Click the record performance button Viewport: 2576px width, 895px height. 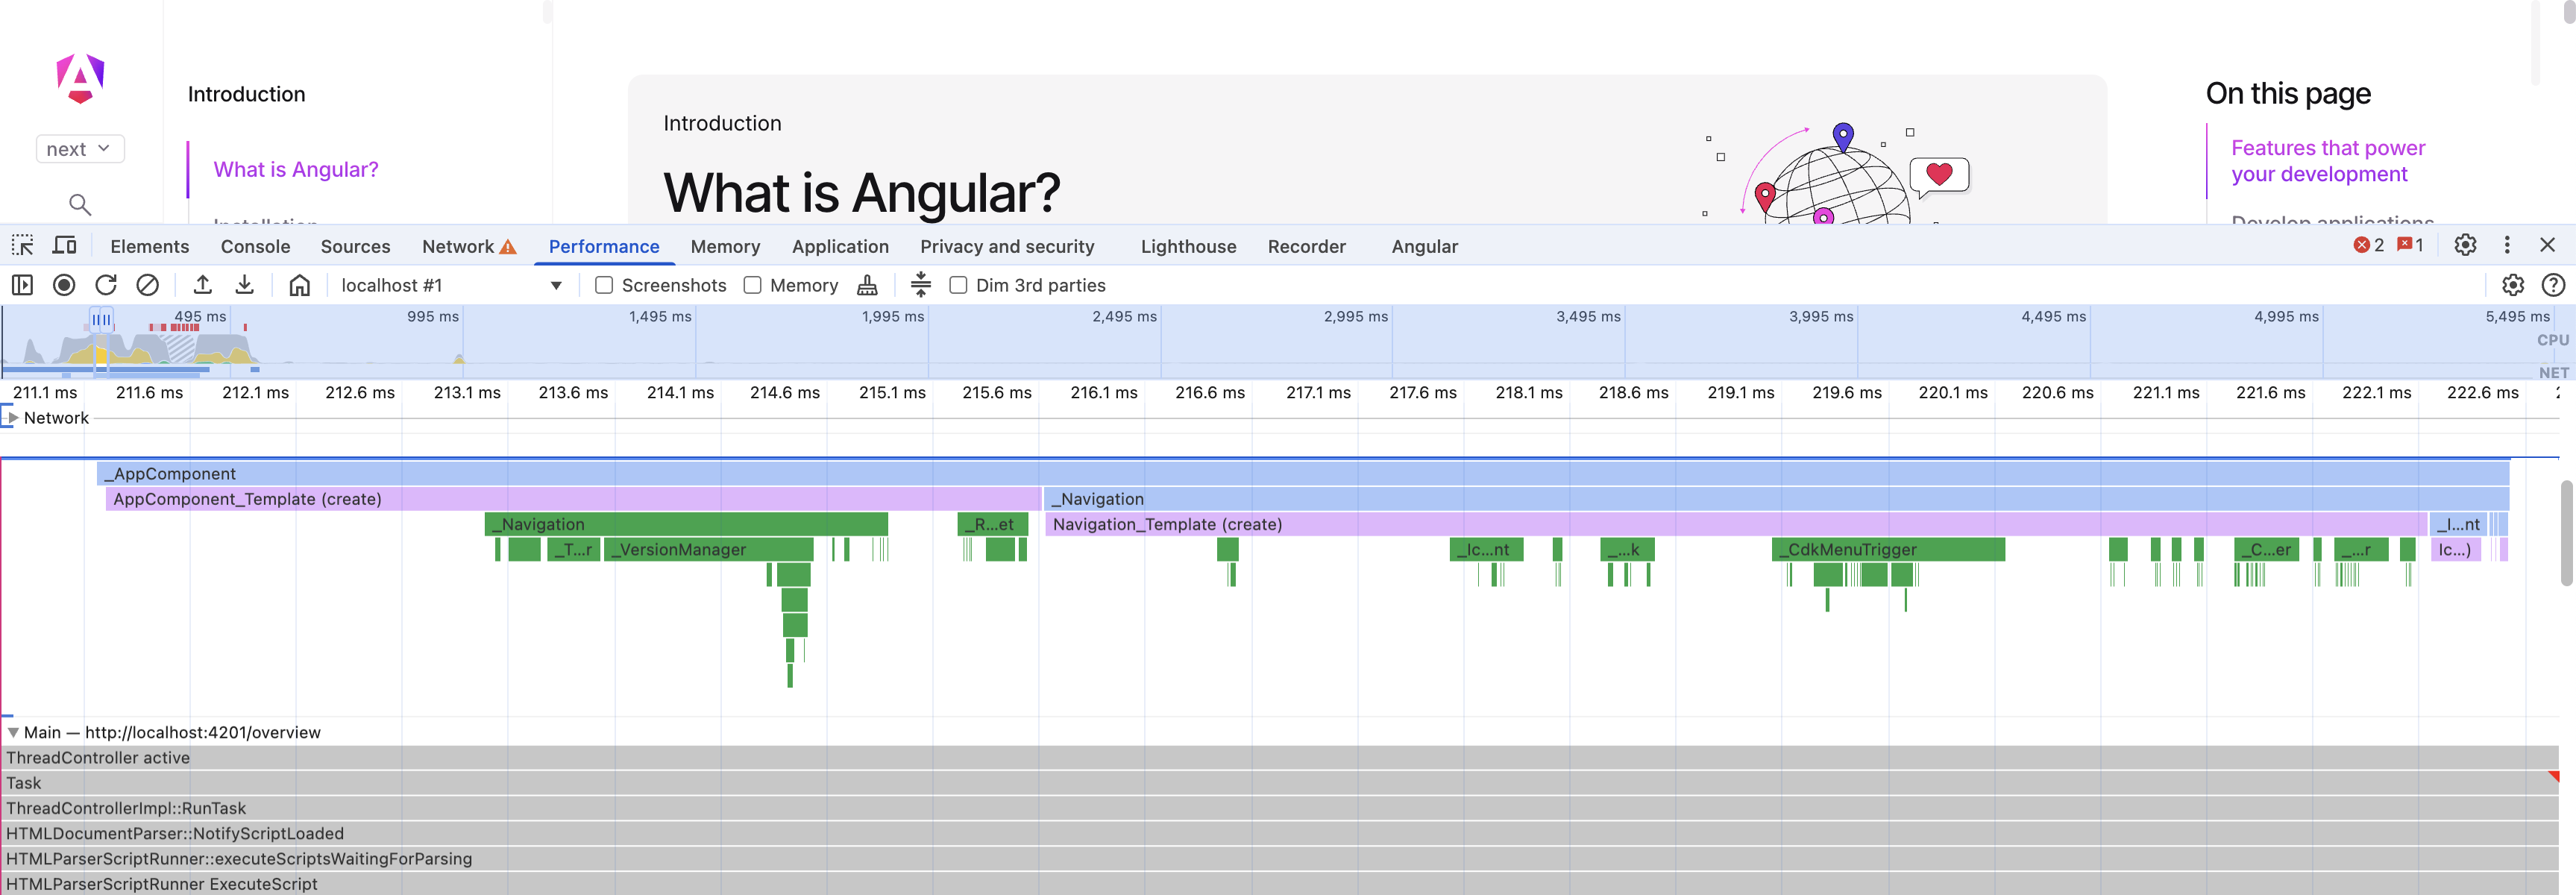pos(64,285)
